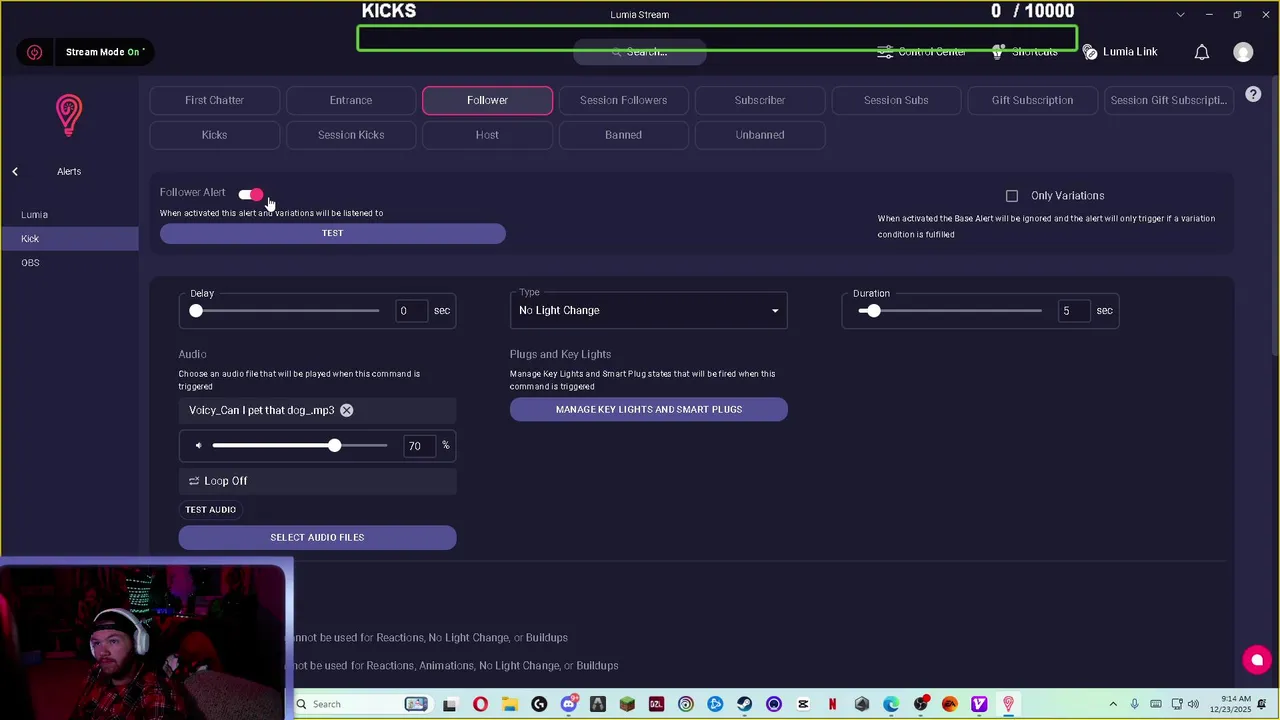Click the audio volume slider handle
The height and width of the screenshot is (720, 1280).
334,446
